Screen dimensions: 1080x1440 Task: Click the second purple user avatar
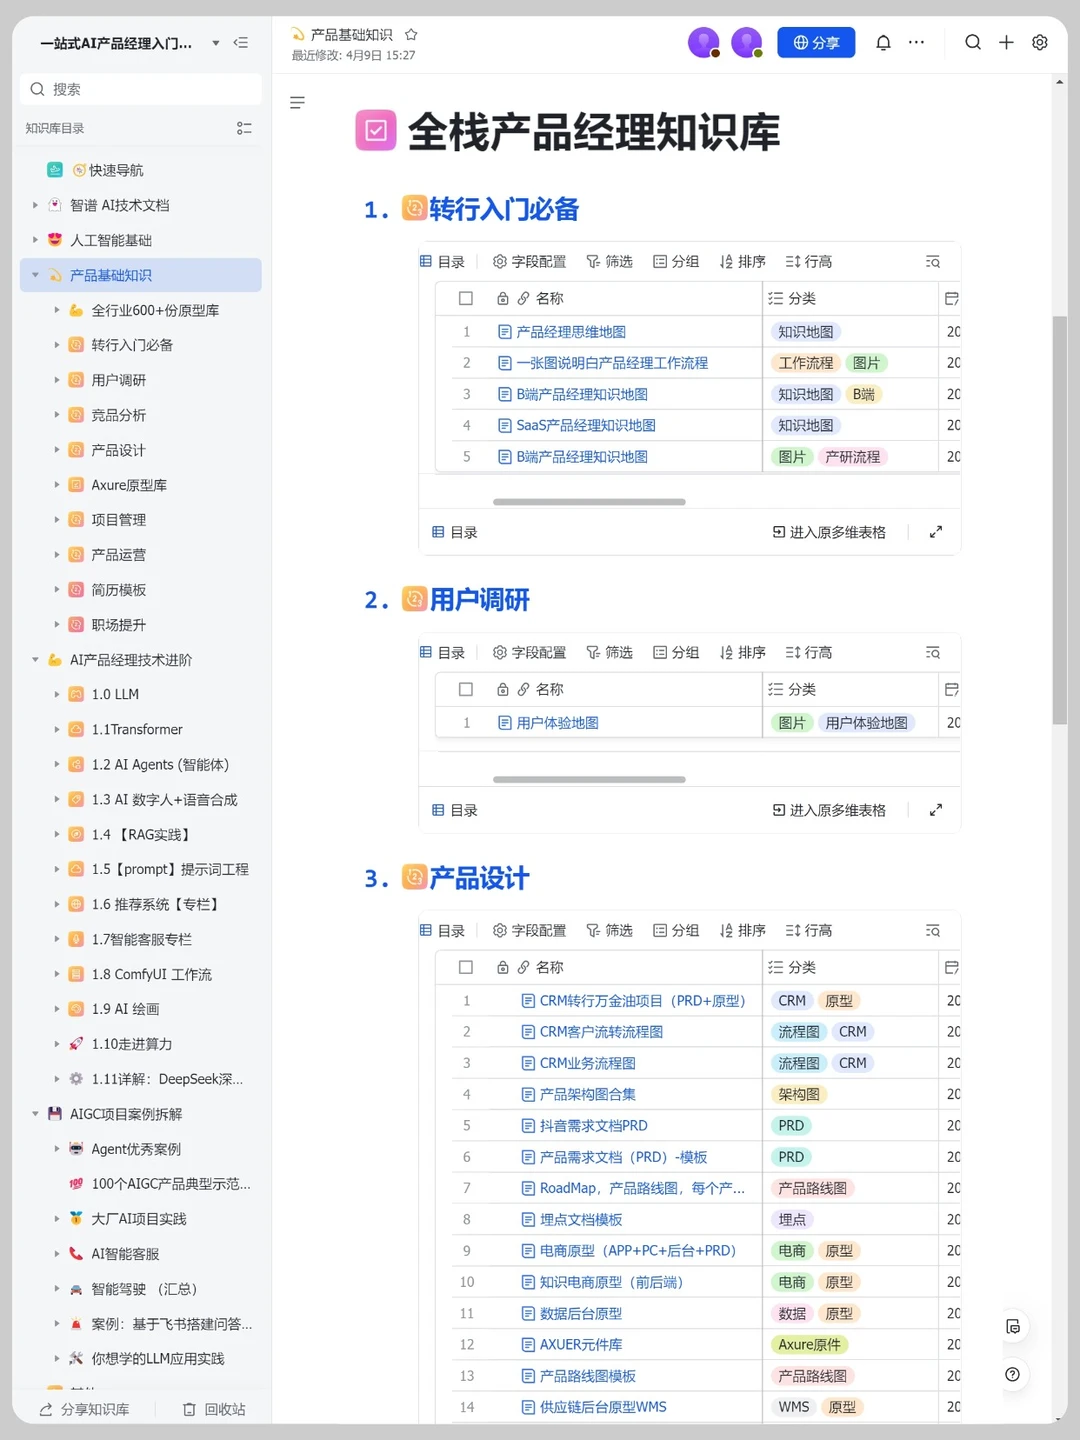[747, 43]
